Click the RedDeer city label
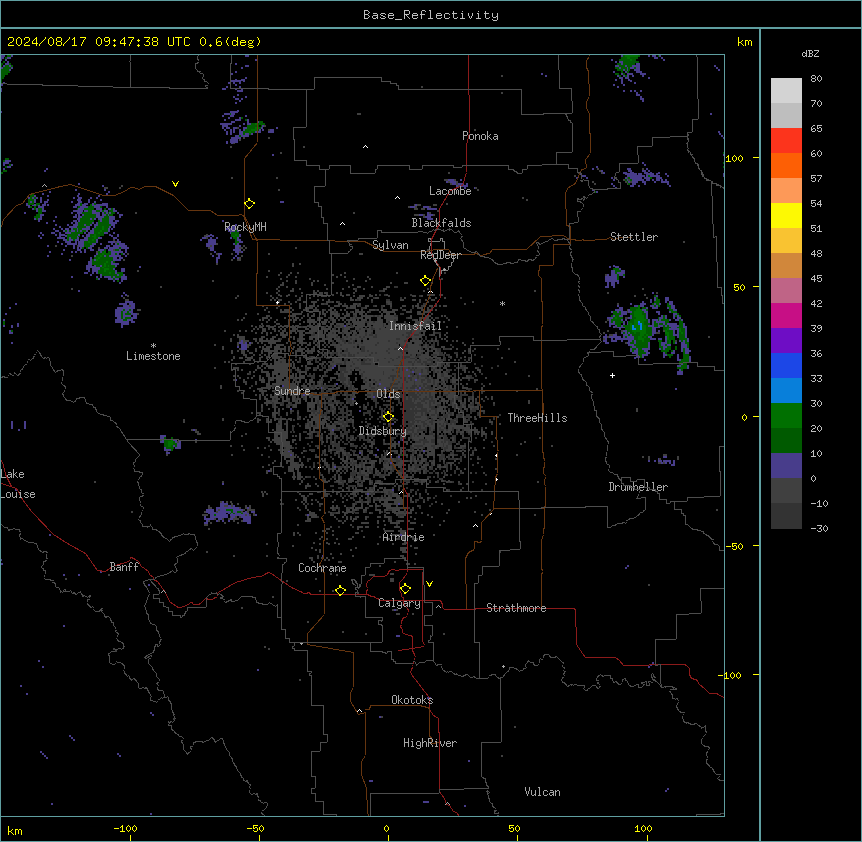 440,255
